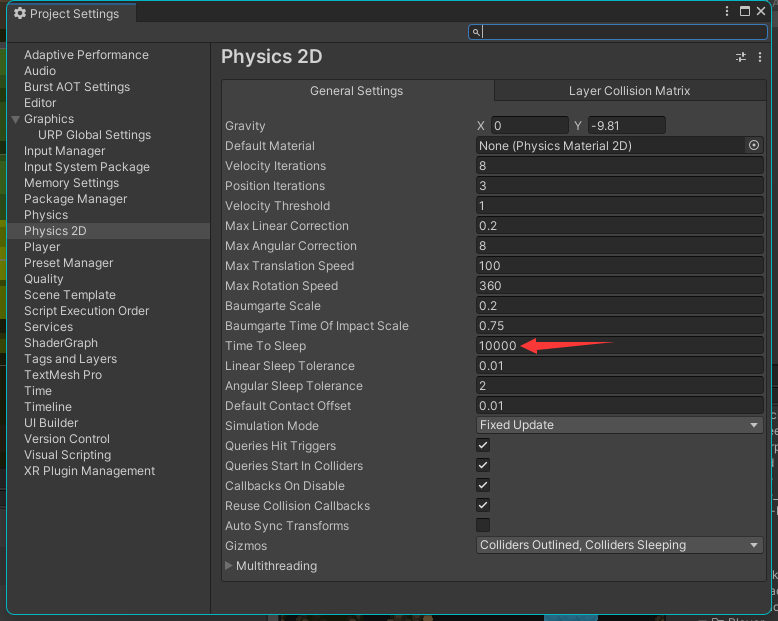778x621 pixels.
Task: Open the Gizmos dropdown
Action: tap(620, 545)
